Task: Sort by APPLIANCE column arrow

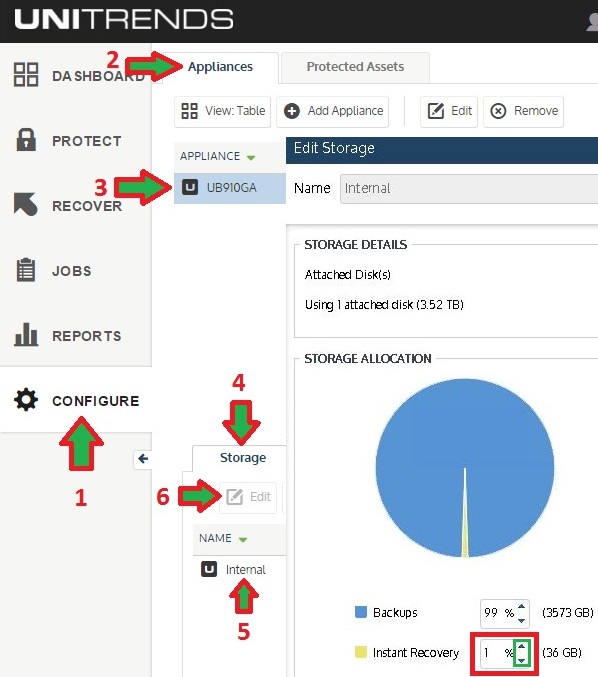Action: coord(251,158)
